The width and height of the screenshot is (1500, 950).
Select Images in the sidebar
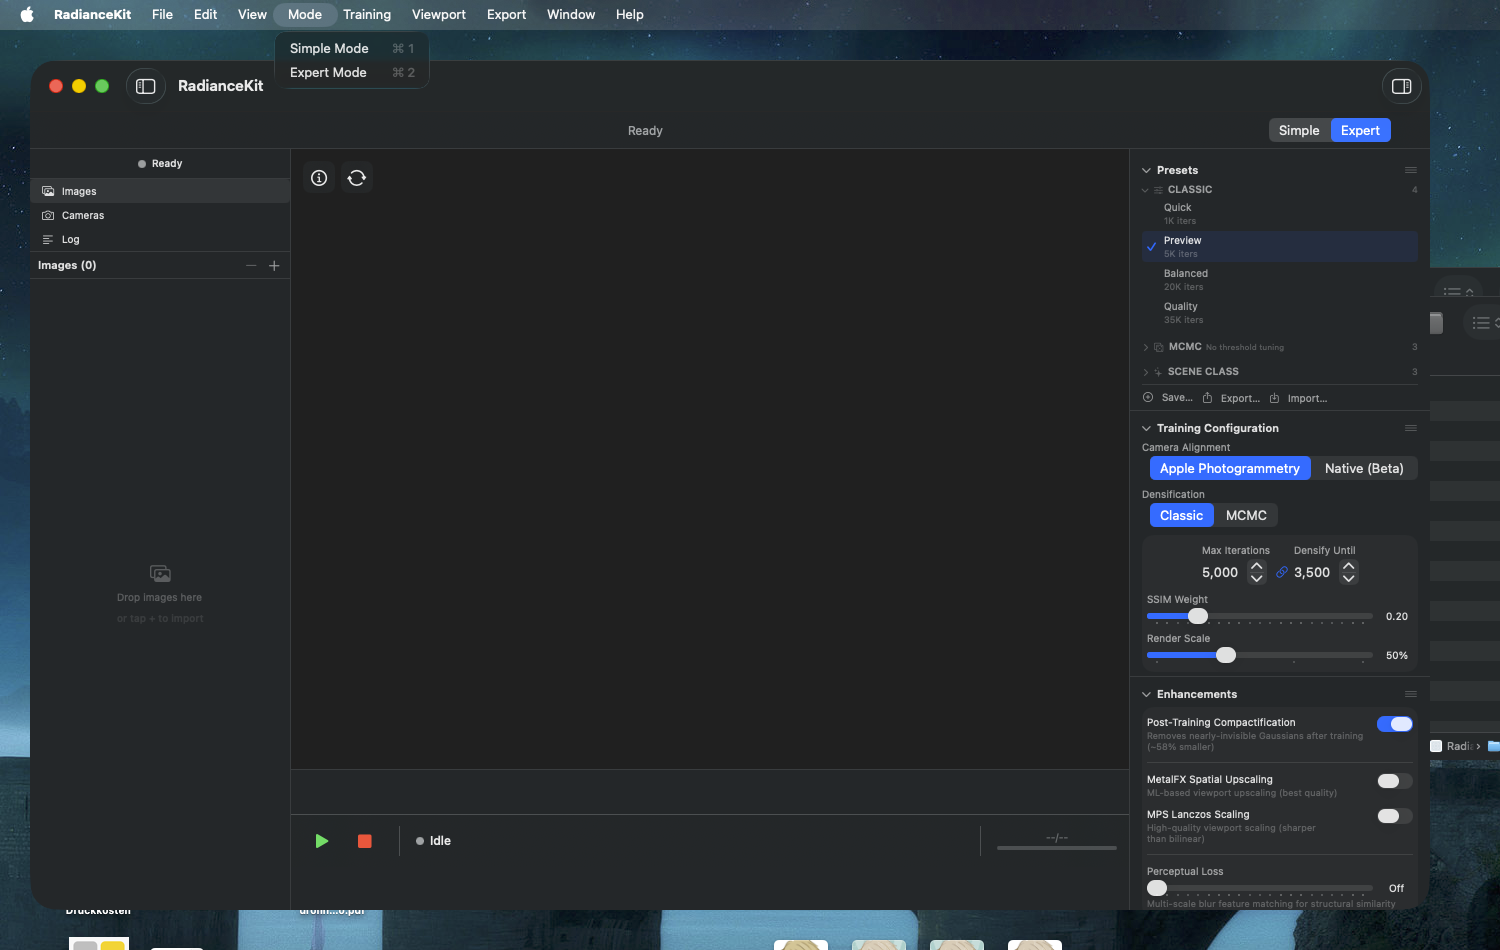tap(160, 191)
